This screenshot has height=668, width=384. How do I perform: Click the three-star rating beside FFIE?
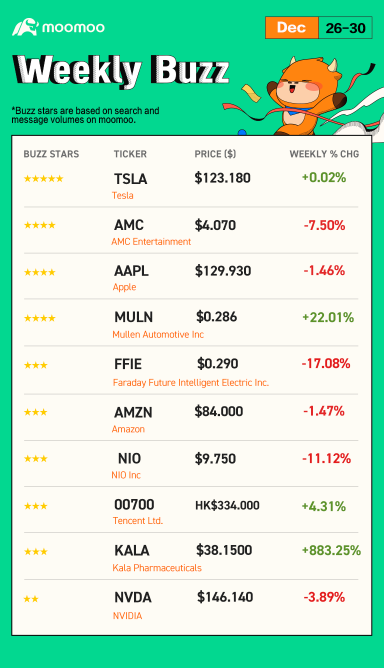coord(36,365)
